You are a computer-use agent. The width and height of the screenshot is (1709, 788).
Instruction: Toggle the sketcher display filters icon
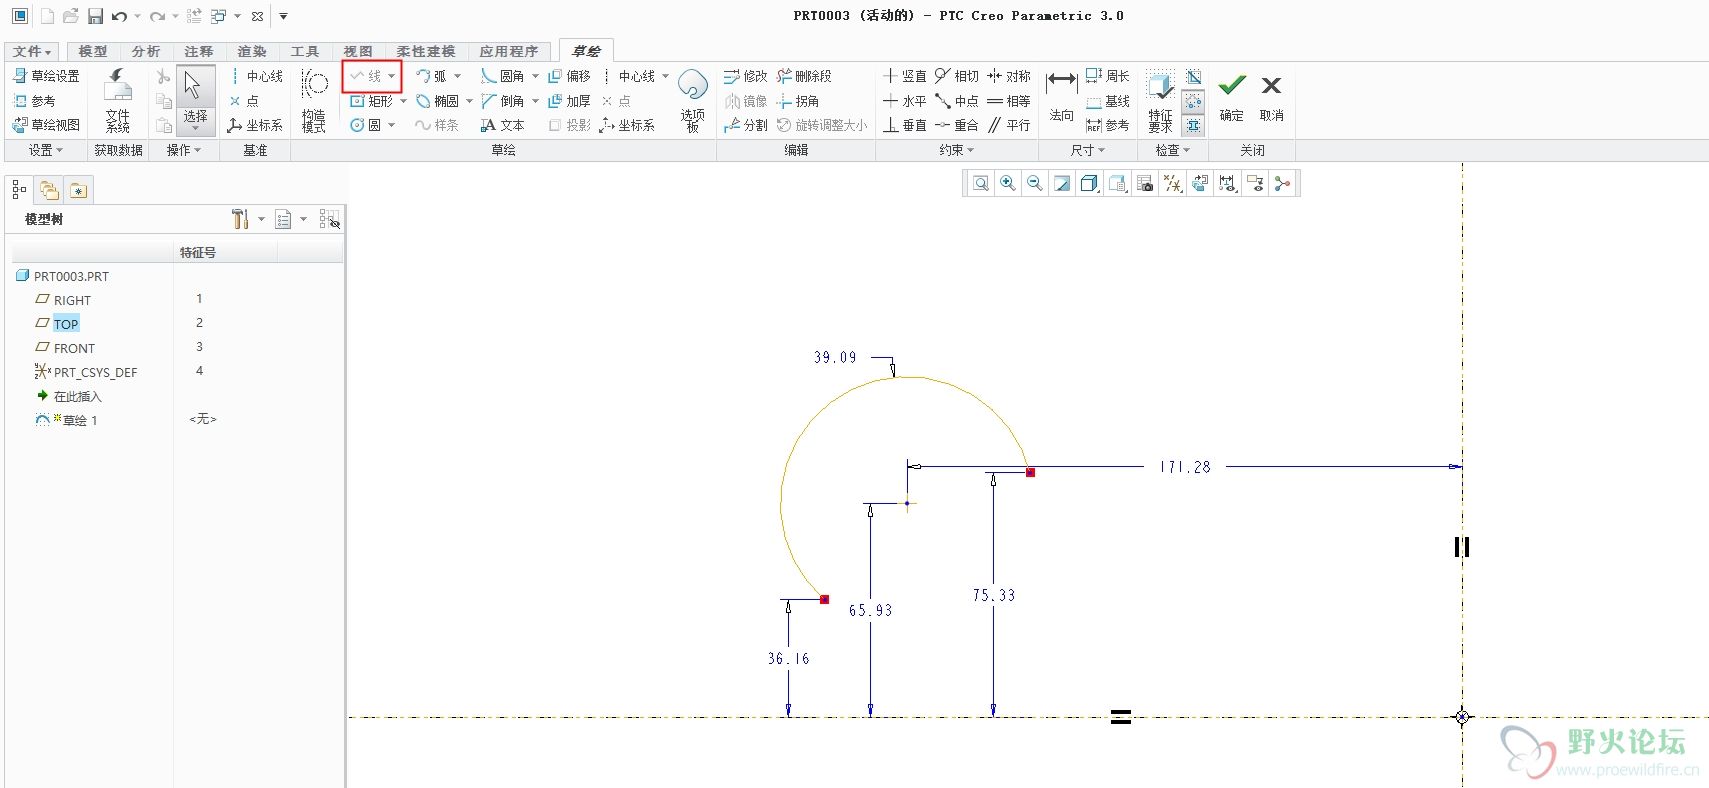[x=1227, y=183]
